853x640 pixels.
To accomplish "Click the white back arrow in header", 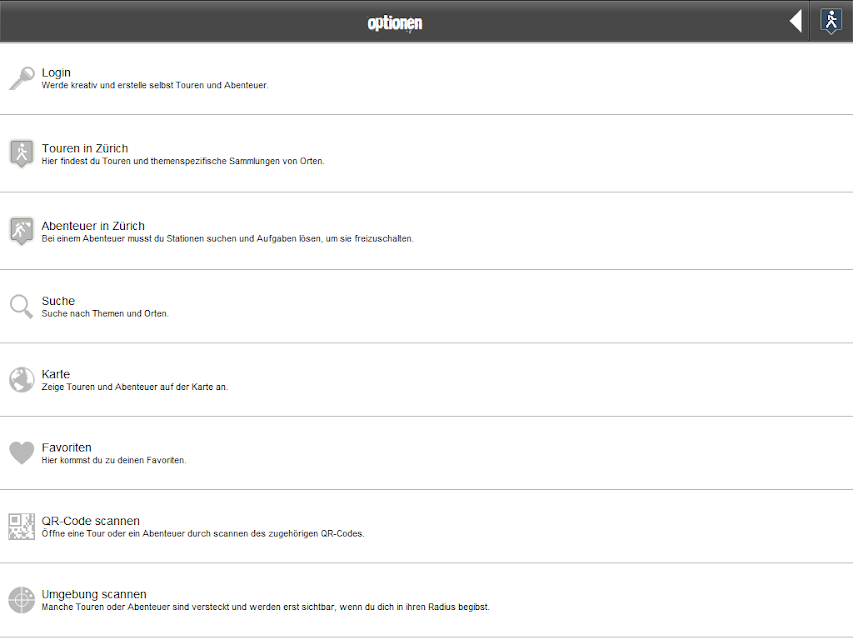I will pos(796,21).
